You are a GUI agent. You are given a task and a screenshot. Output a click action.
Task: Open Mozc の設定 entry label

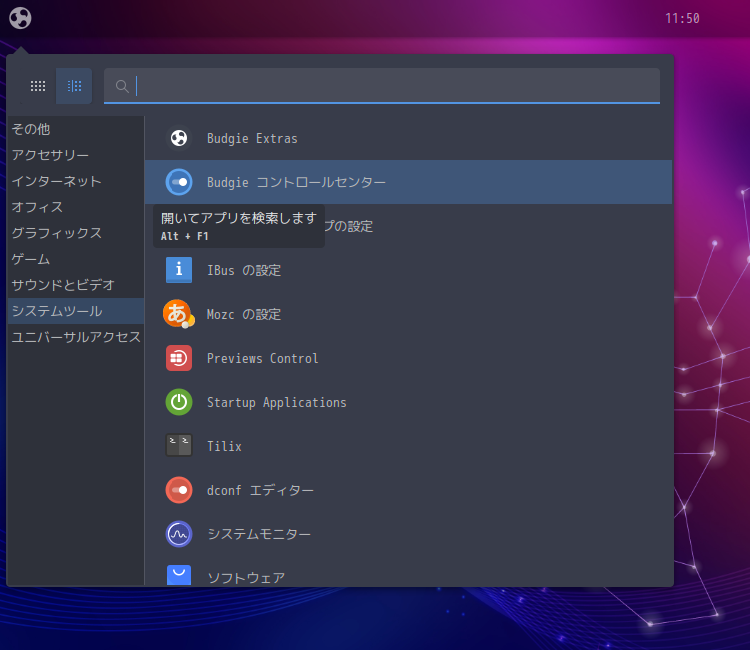click(244, 315)
